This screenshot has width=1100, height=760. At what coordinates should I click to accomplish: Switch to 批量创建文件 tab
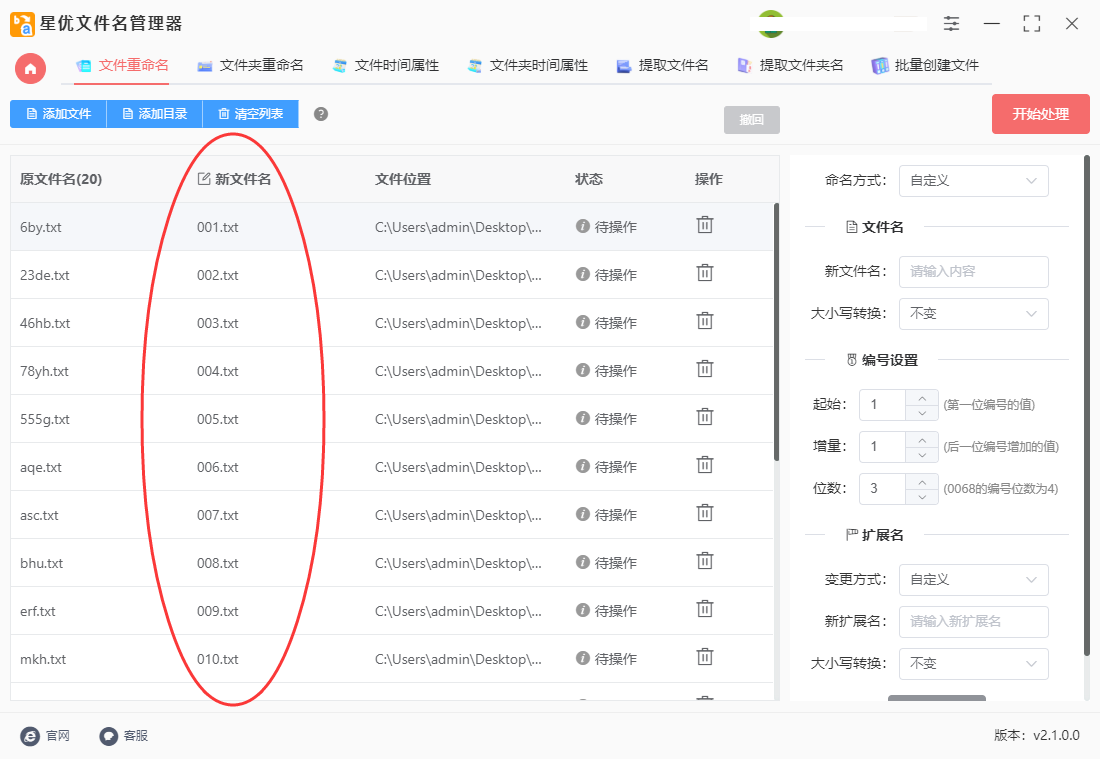(x=925, y=66)
